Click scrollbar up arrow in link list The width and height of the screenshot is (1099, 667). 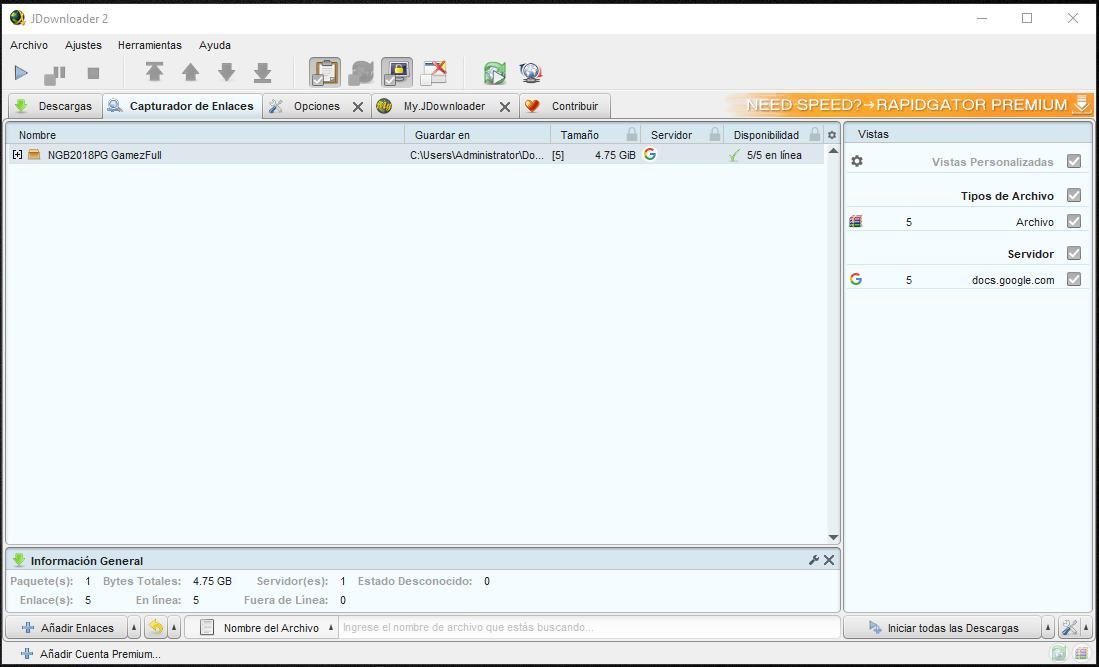(x=833, y=151)
